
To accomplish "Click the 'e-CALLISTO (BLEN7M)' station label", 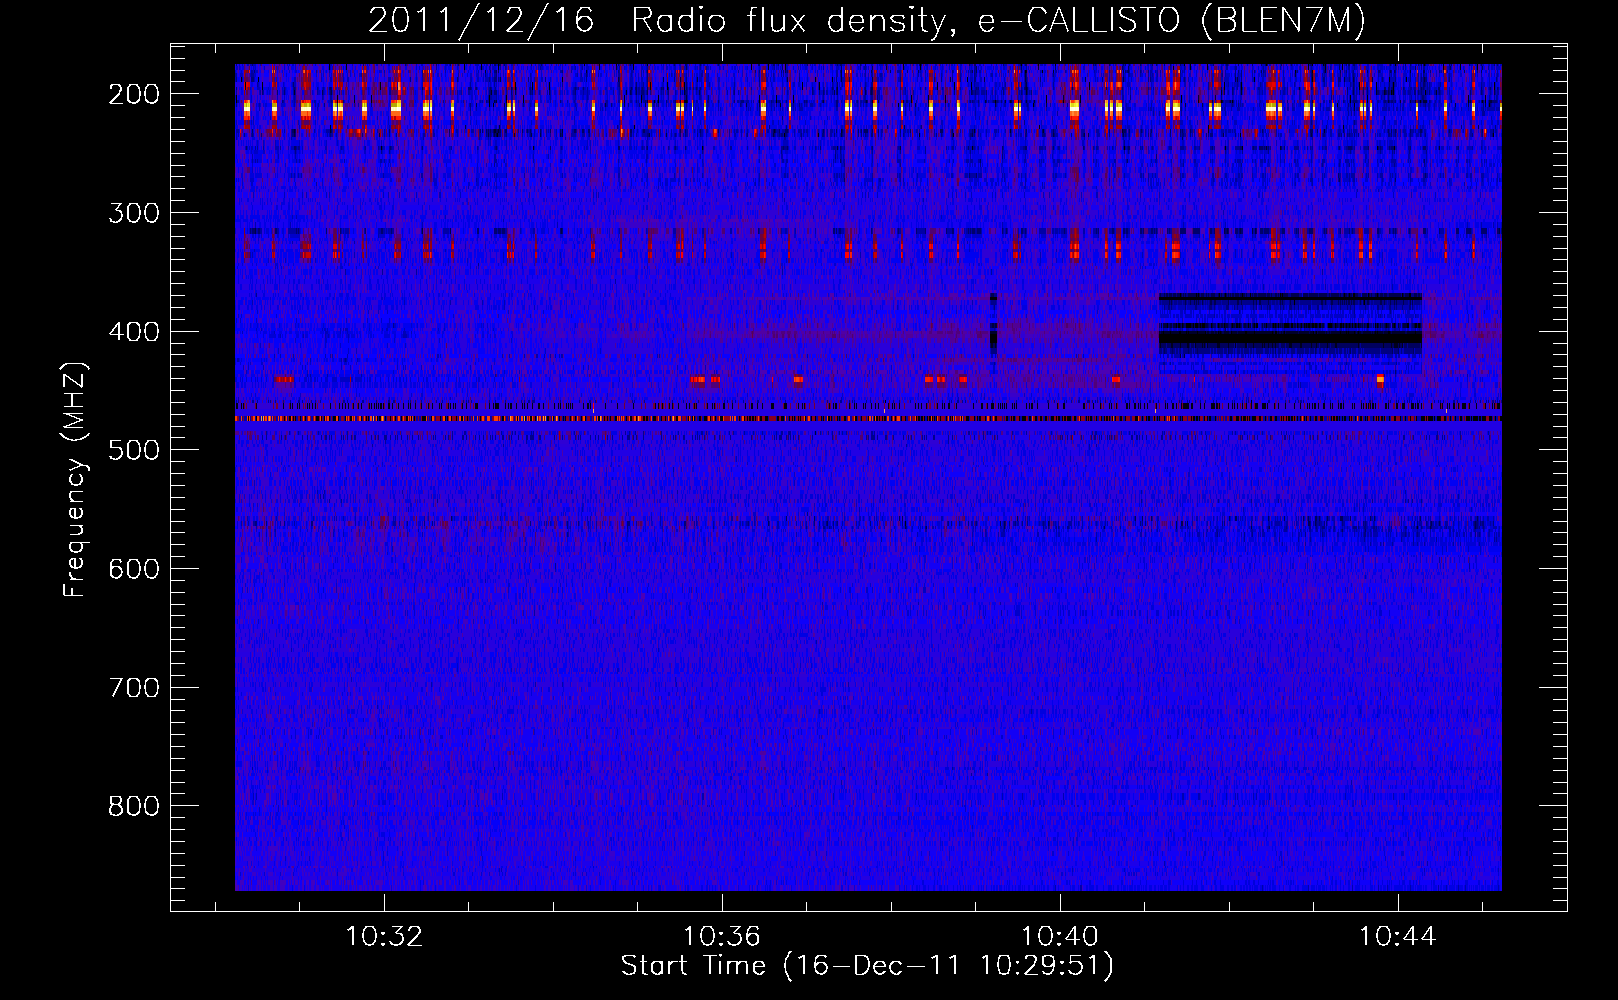I will tap(1171, 21).
